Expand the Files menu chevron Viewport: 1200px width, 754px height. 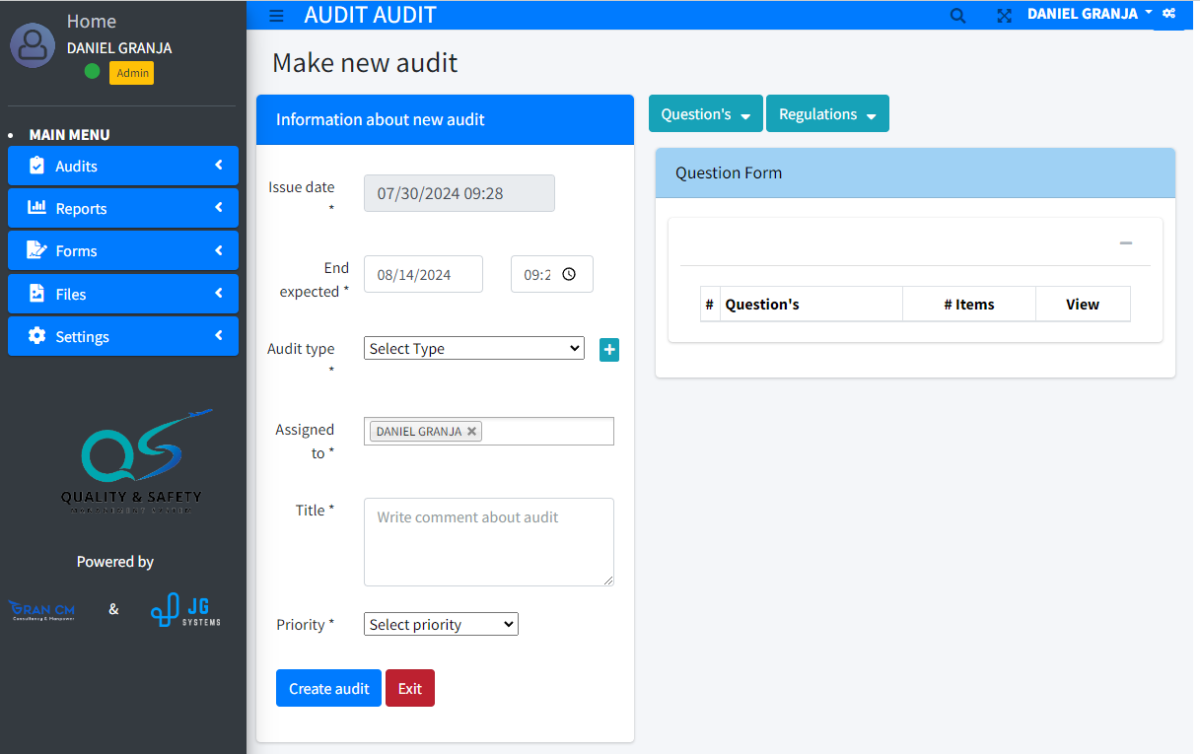218,293
